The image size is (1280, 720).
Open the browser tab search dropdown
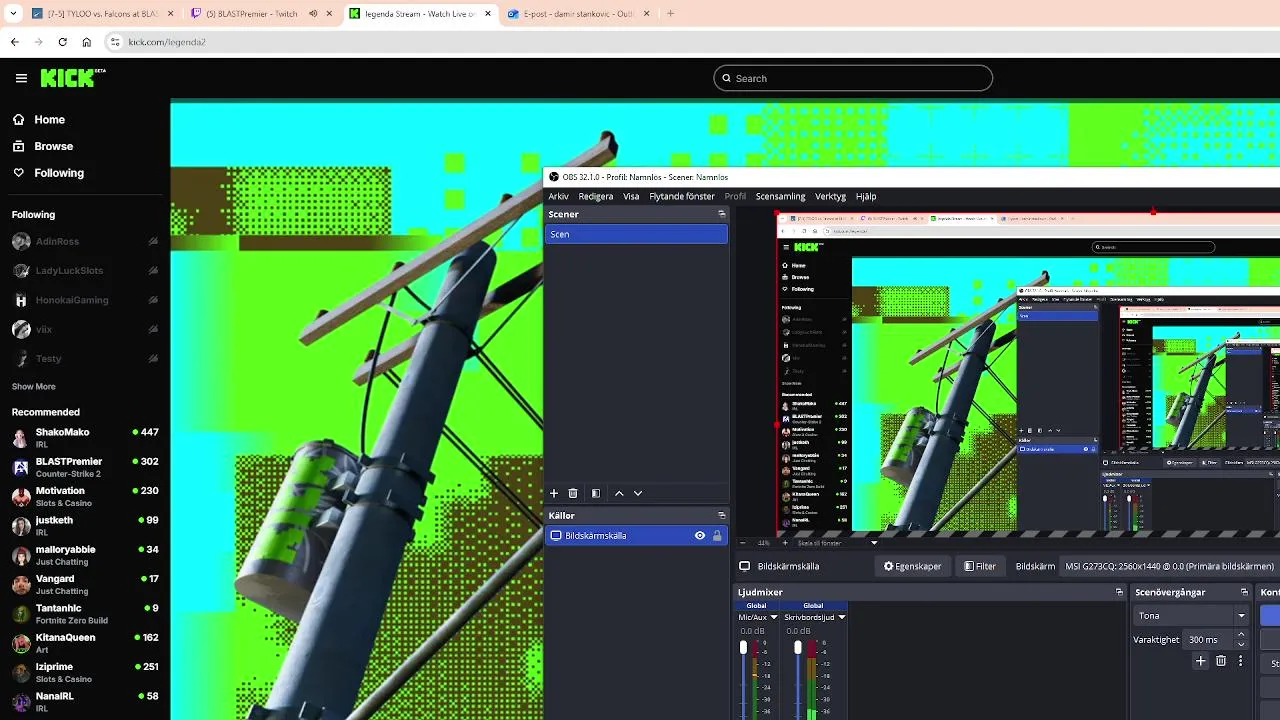(13, 14)
